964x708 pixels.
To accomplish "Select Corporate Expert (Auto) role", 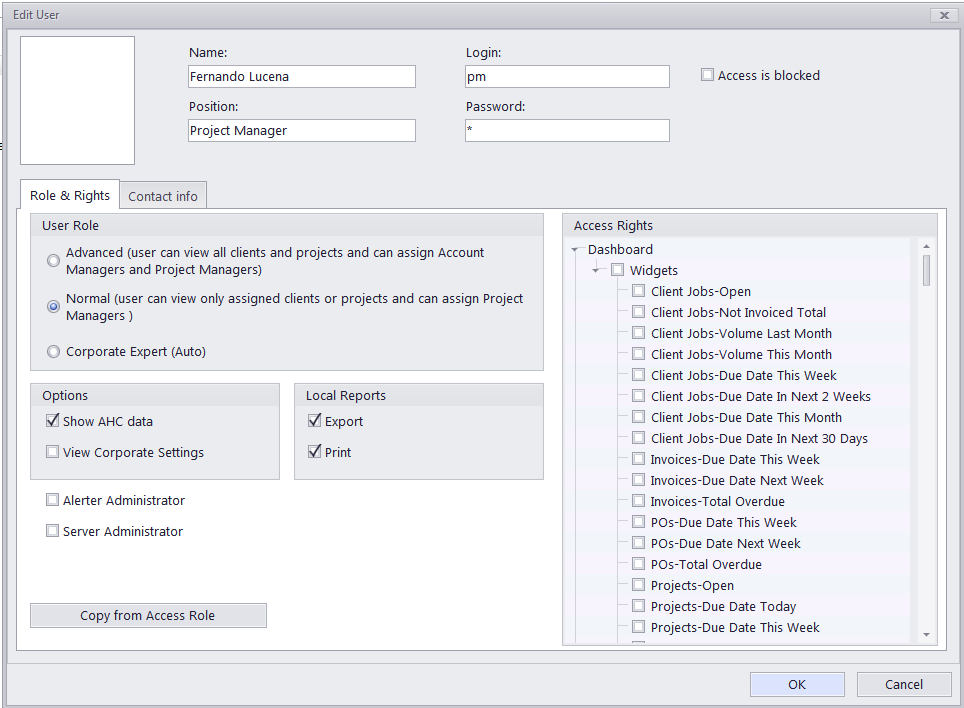I will pos(53,352).
